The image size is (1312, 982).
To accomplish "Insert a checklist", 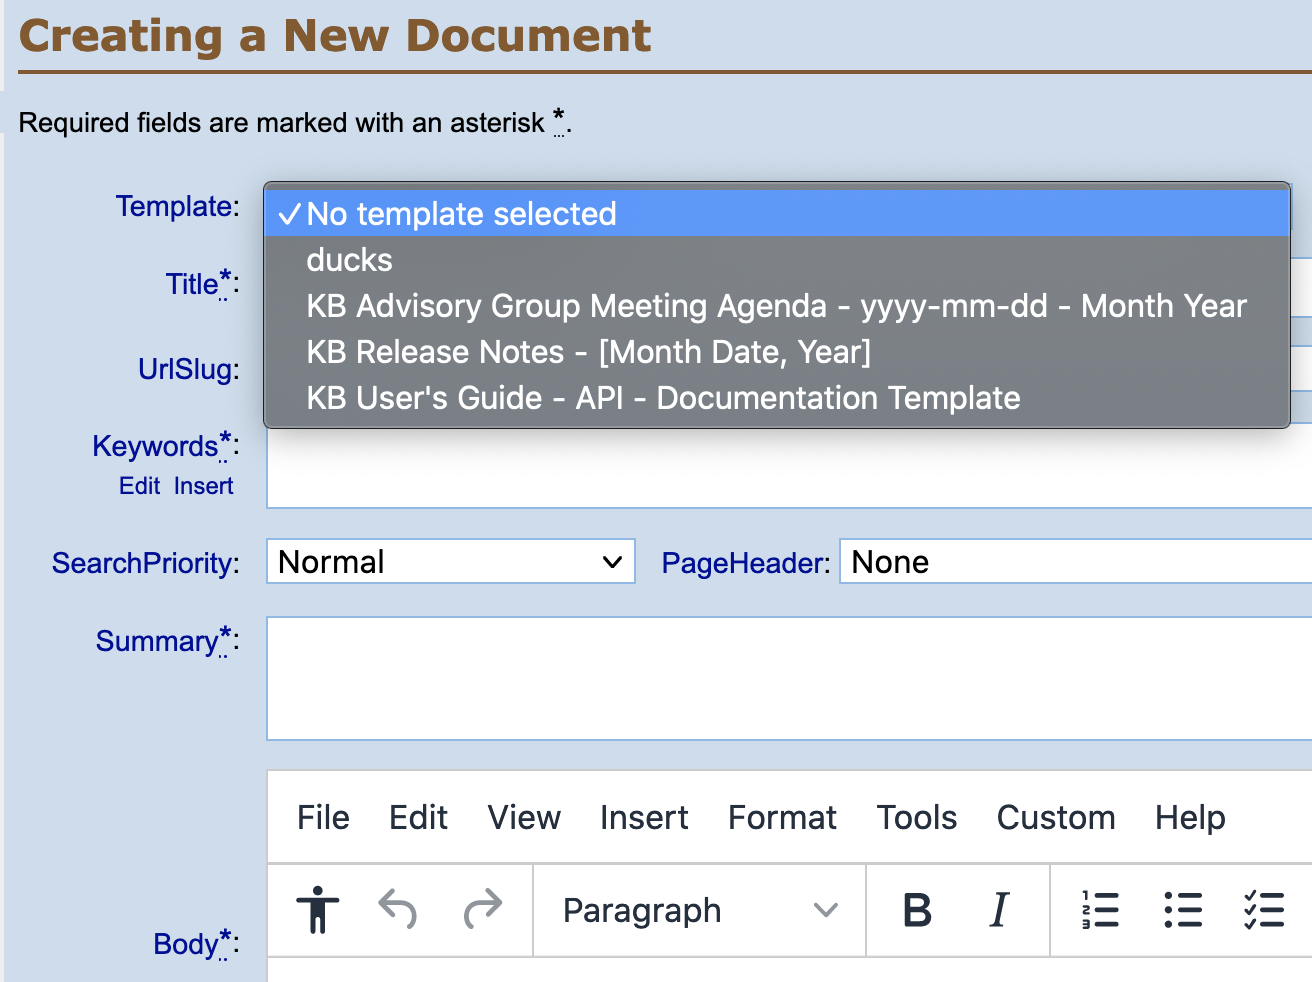I will (x=1264, y=910).
